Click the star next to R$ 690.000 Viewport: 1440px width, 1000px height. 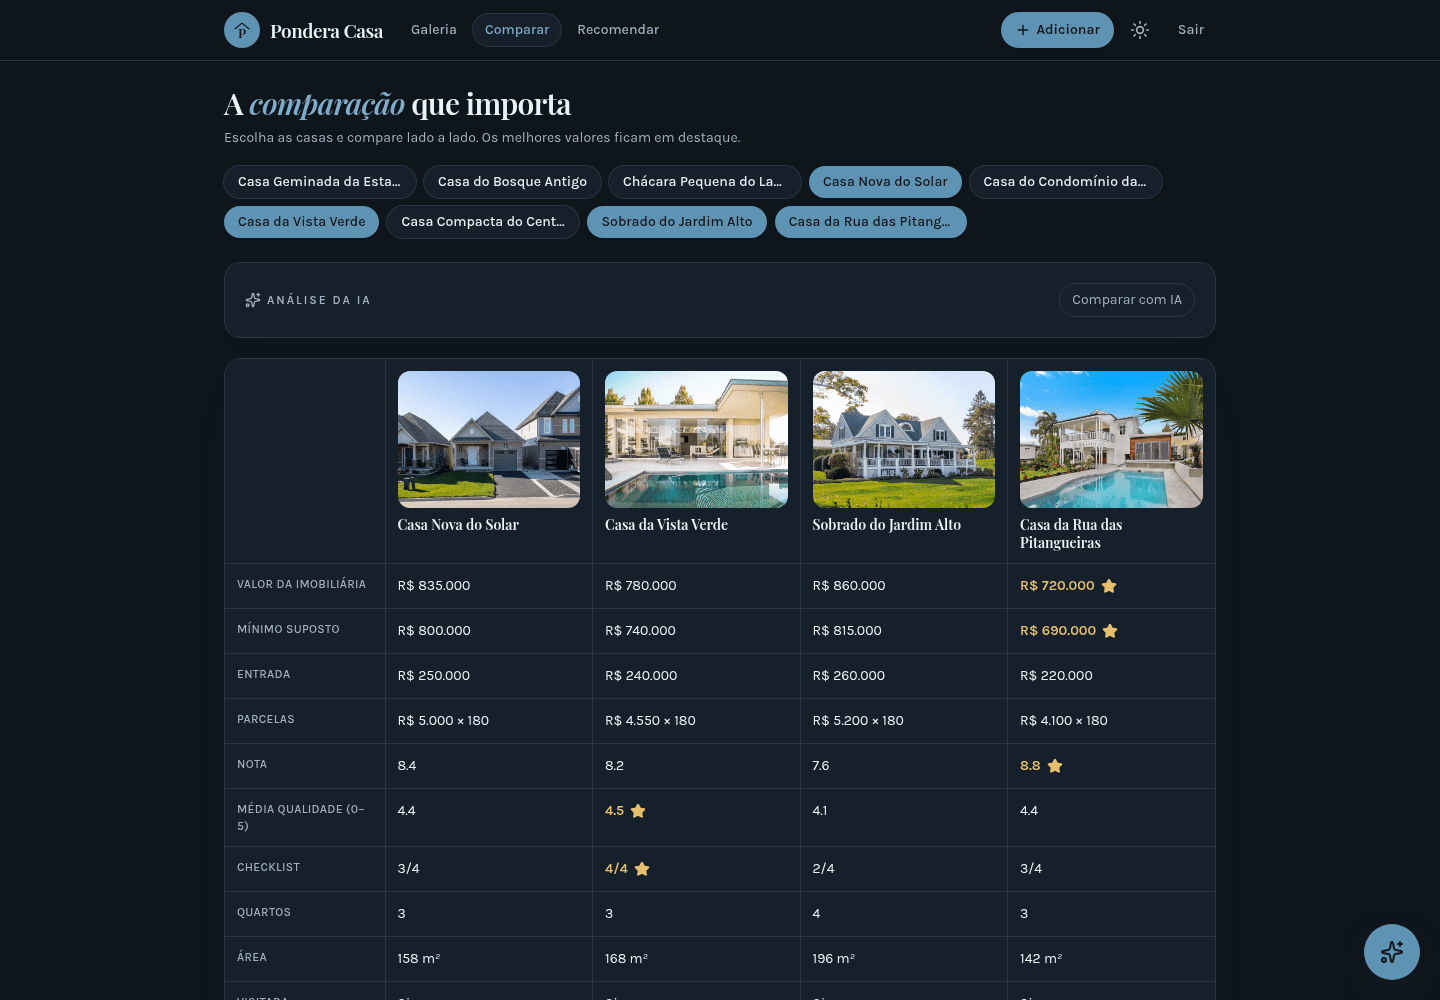pyautogui.click(x=1110, y=631)
